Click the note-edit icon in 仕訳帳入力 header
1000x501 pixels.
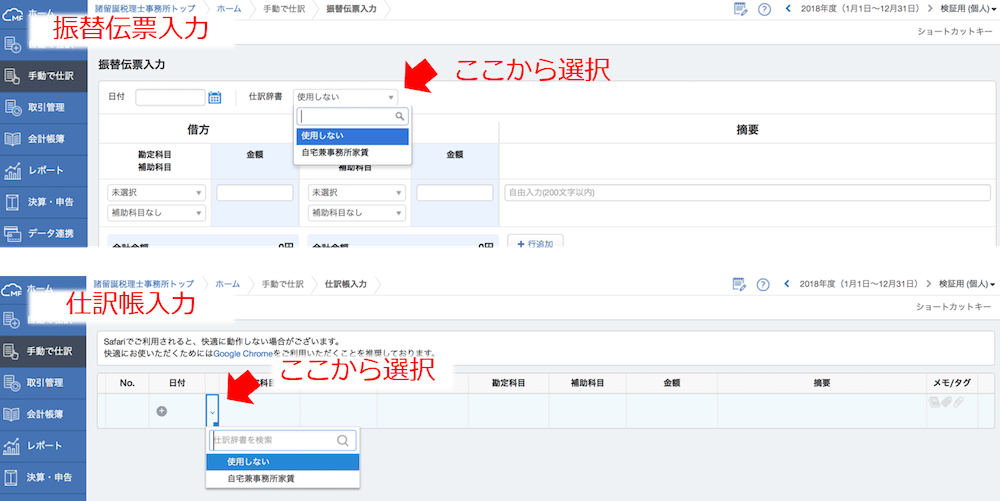tap(740, 284)
